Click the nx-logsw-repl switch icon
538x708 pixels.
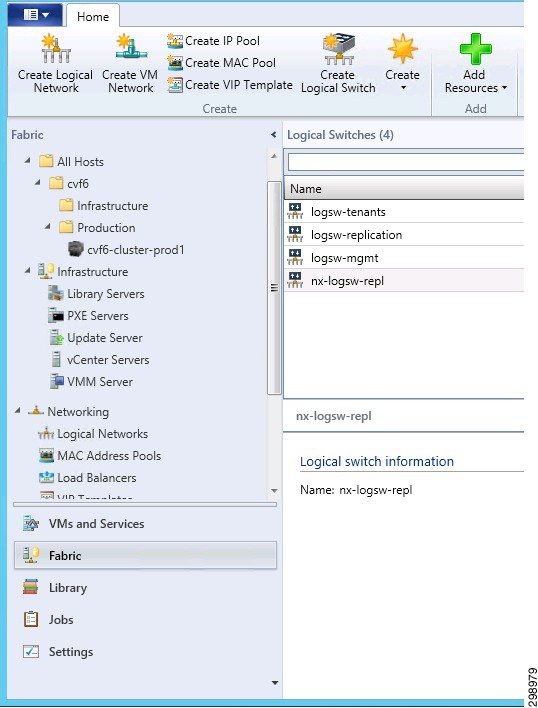coord(295,280)
